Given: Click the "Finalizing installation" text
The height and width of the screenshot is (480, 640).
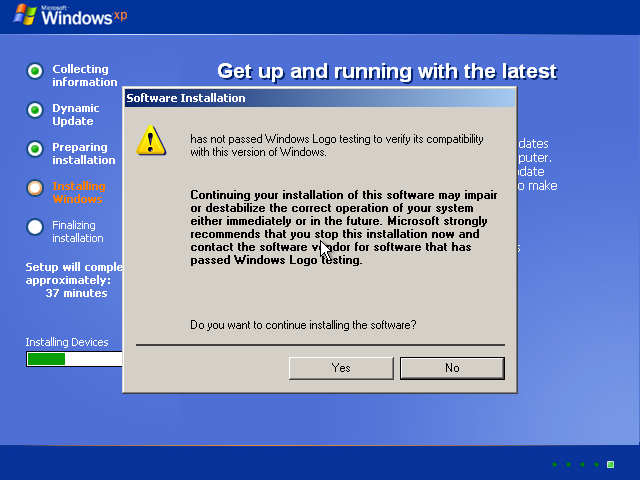Looking at the screenshot, I should (78, 231).
